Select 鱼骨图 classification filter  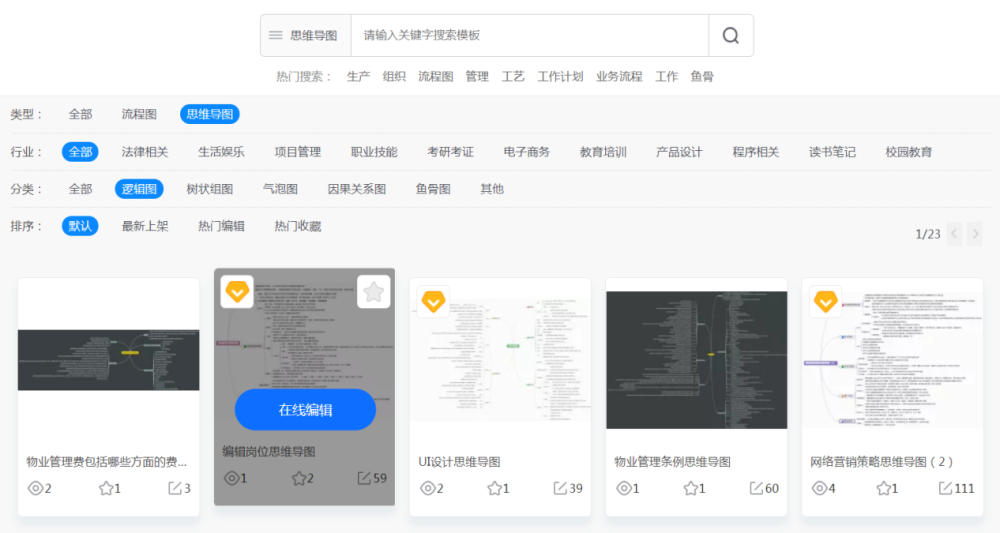[x=433, y=189]
